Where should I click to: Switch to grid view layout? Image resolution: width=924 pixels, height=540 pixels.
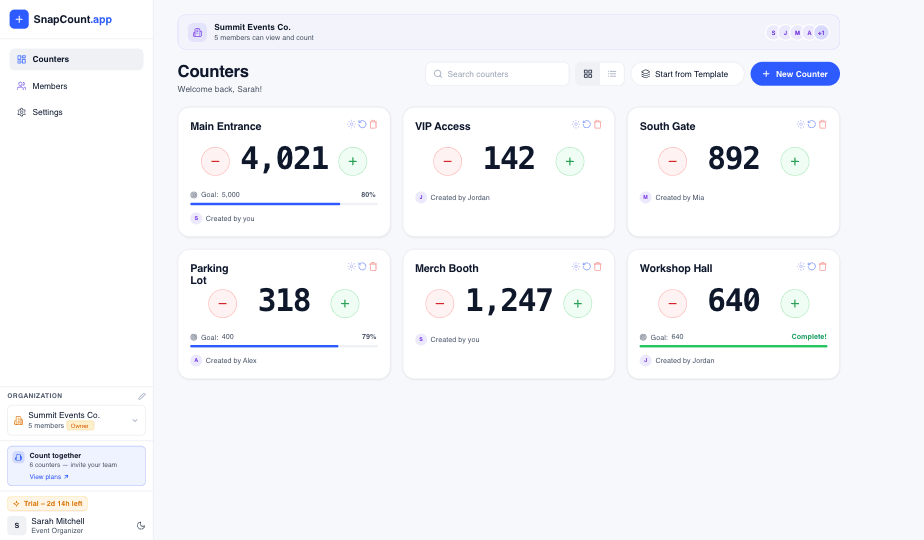tap(588, 74)
